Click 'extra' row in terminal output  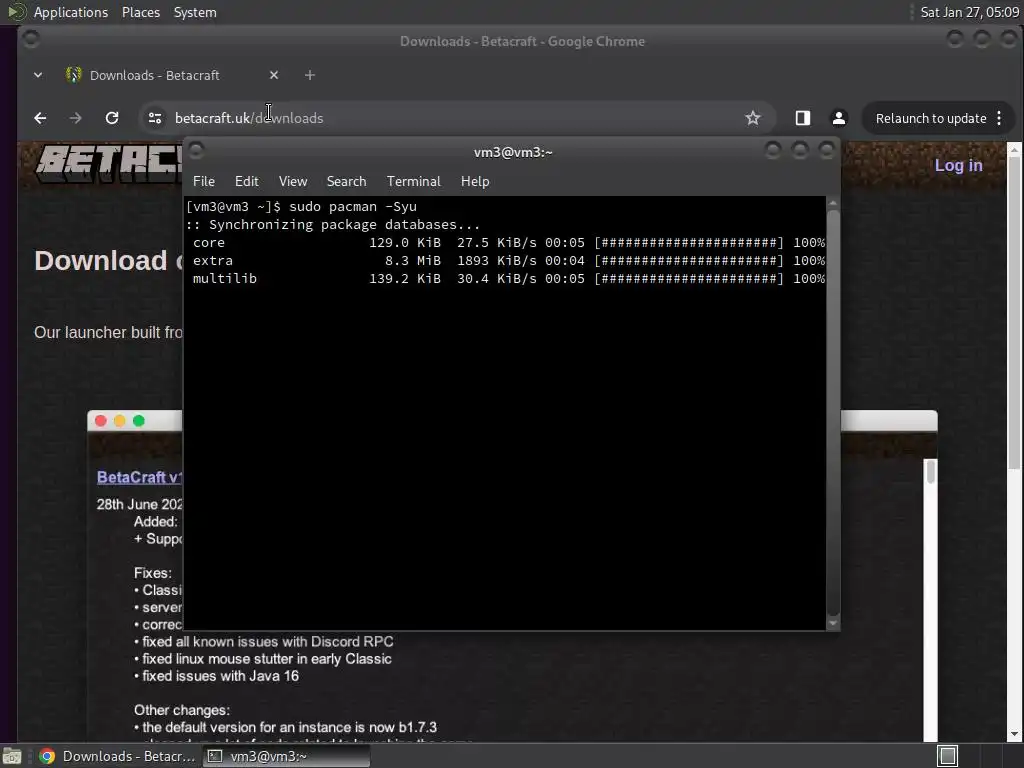click(x=509, y=261)
